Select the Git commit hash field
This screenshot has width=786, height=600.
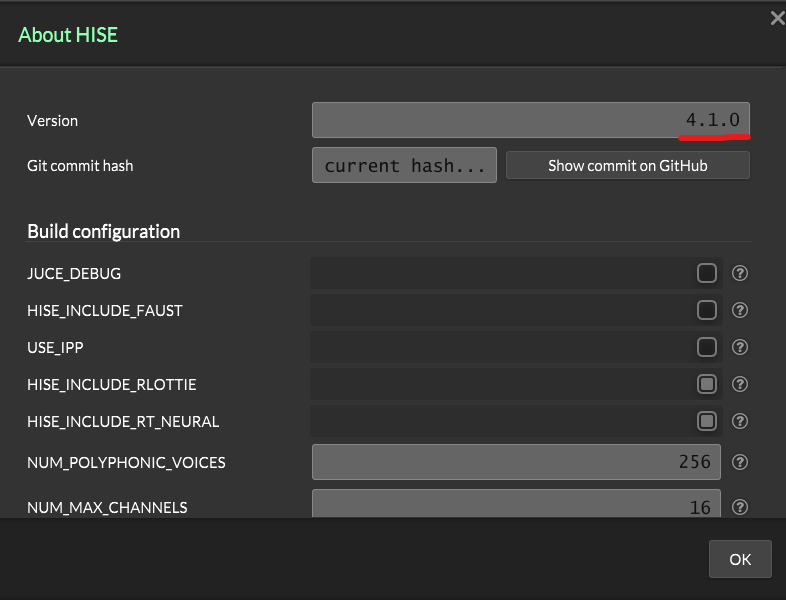(x=405, y=166)
